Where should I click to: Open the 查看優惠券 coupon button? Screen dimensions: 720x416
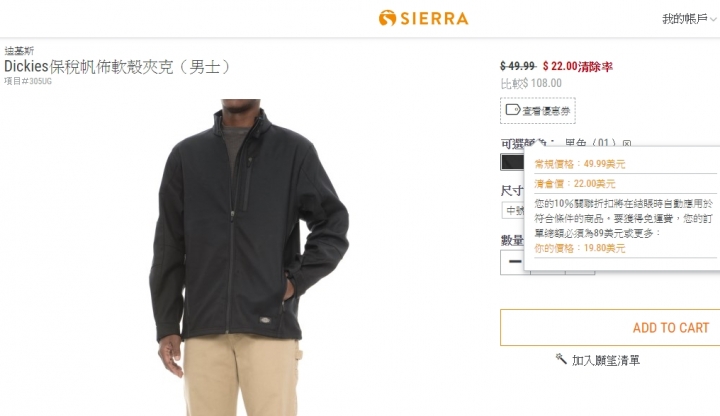point(538,111)
